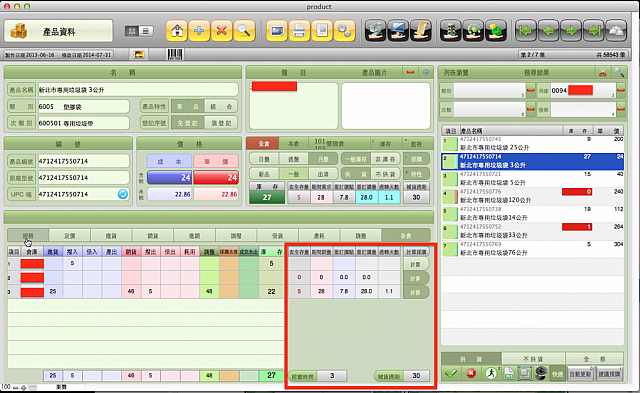This screenshot has height=393, width=640.
Task: Click the hand holding scroll toolbar icon
Action: point(421,31)
